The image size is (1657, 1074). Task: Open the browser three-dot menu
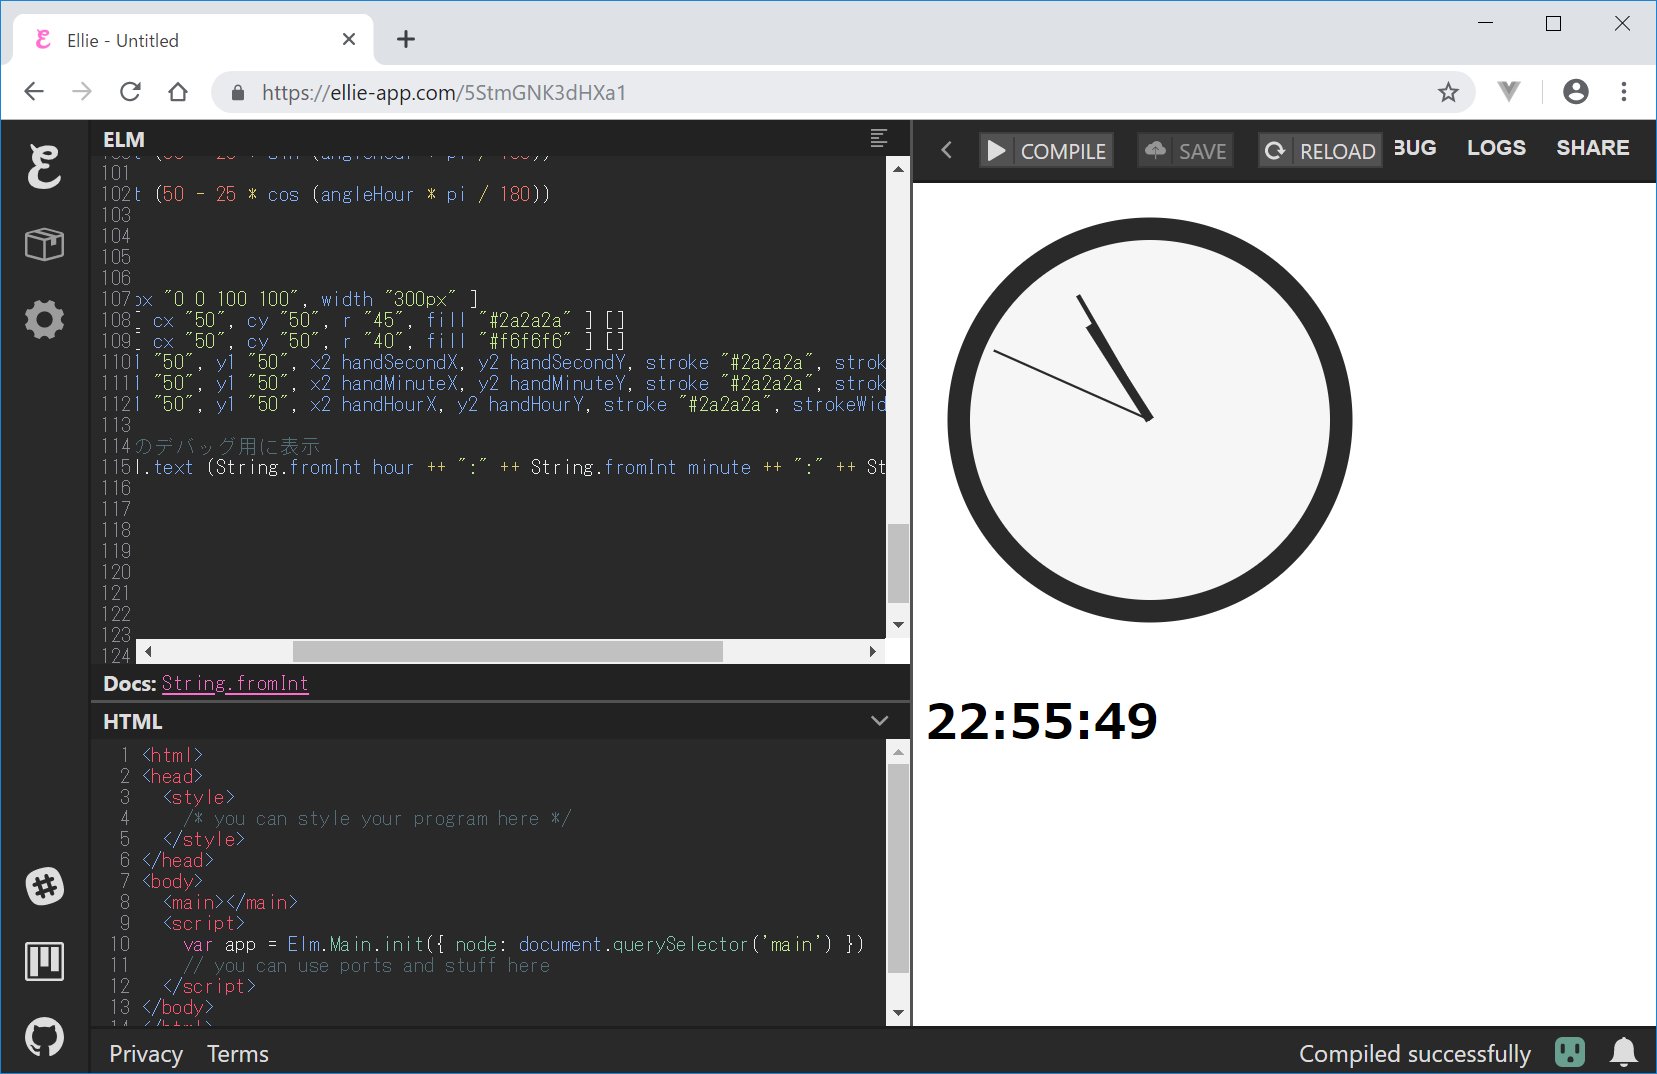1624,92
